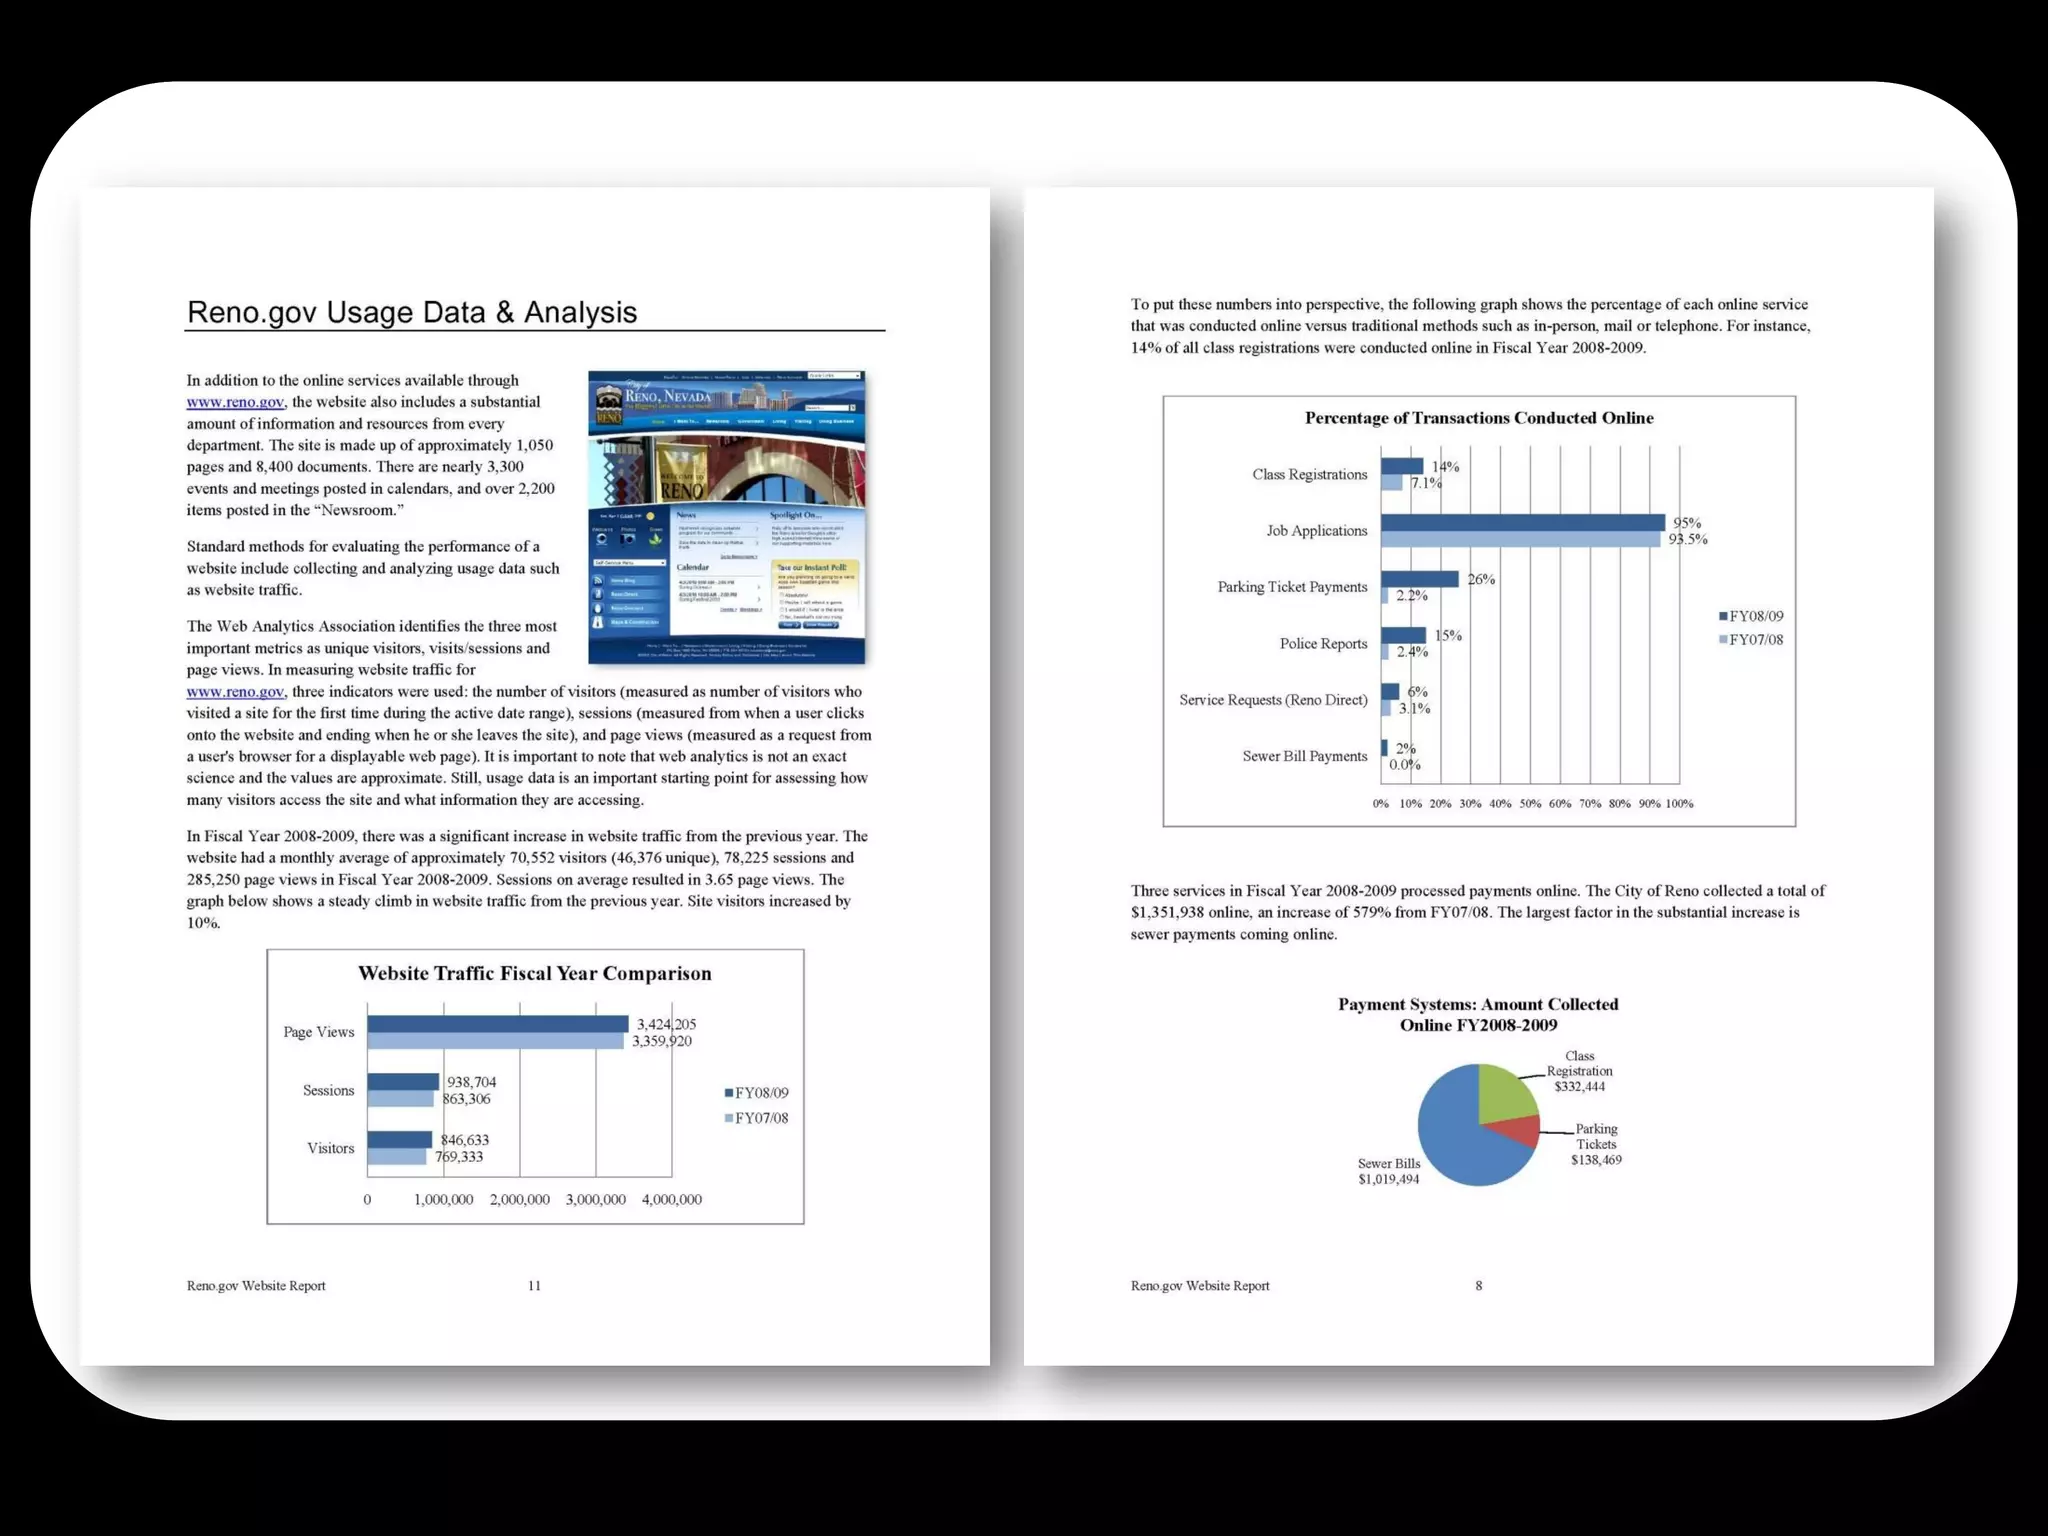2048x1536 pixels.
Task: Click the Maps & Construction road icon
Action: (x=598, y=622)
